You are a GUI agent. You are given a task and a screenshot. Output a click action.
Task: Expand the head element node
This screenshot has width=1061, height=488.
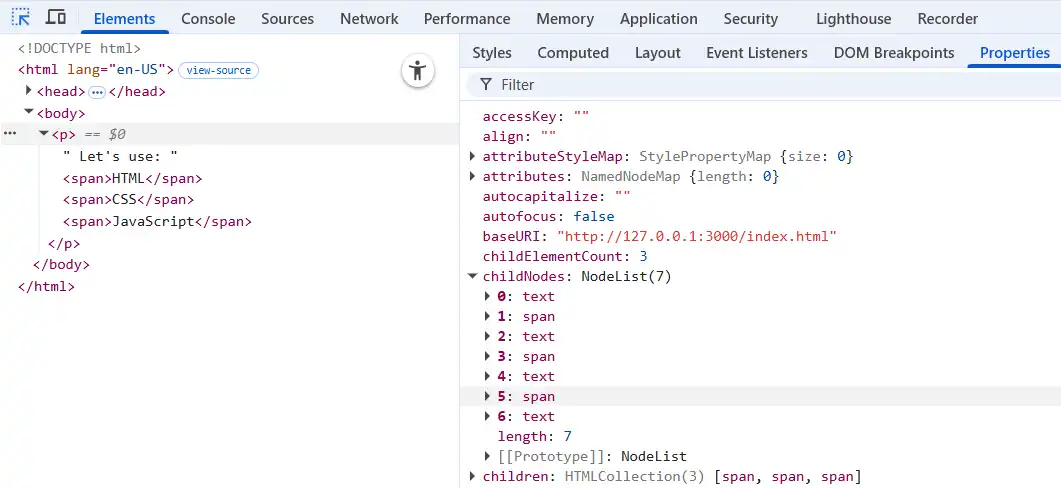click(x=29, y=92)
